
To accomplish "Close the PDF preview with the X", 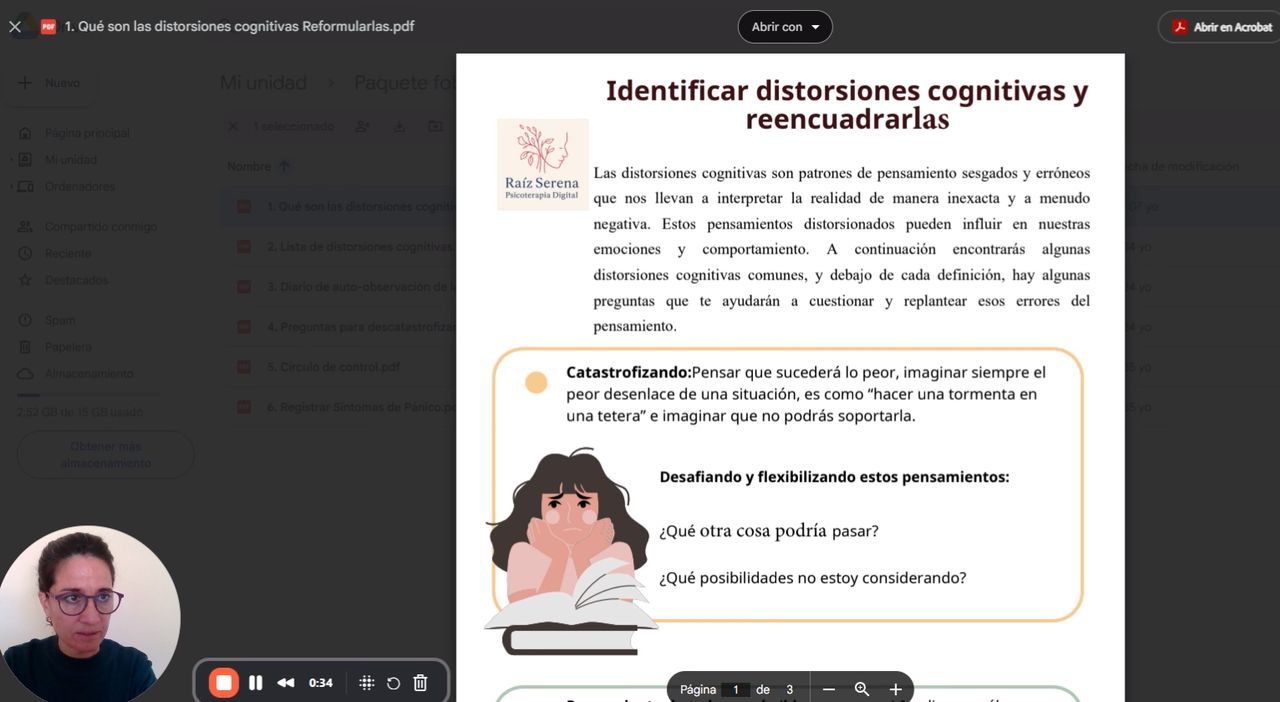I will [x=15, y=27].
